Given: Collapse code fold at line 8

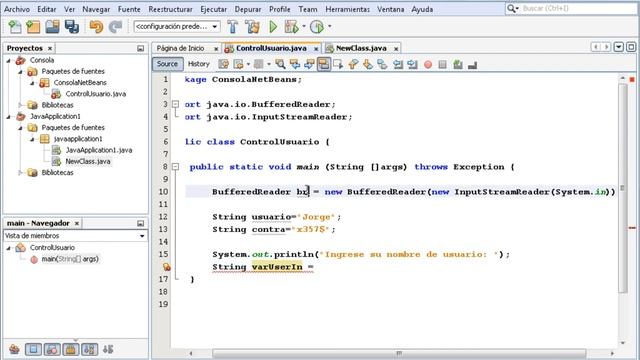Looking at the screenshot, I should 176,167.
